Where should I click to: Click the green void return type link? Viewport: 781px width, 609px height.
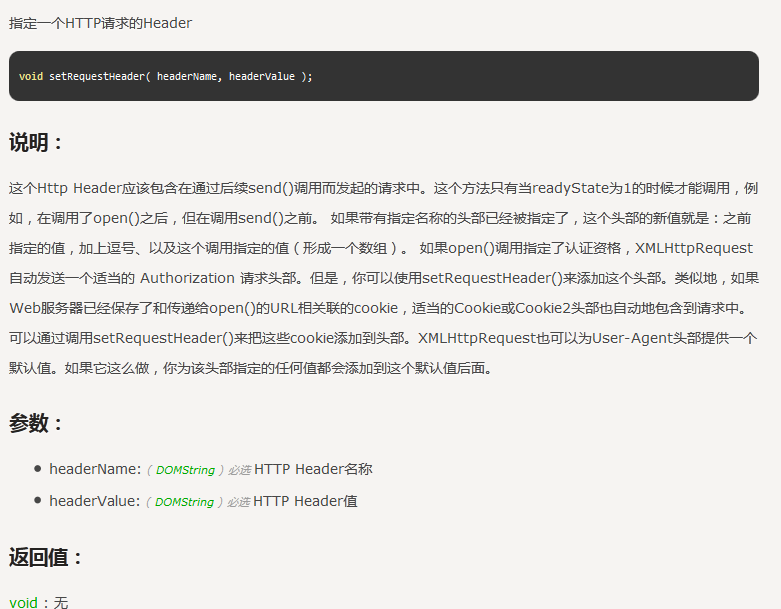click(x=22, y=602)
